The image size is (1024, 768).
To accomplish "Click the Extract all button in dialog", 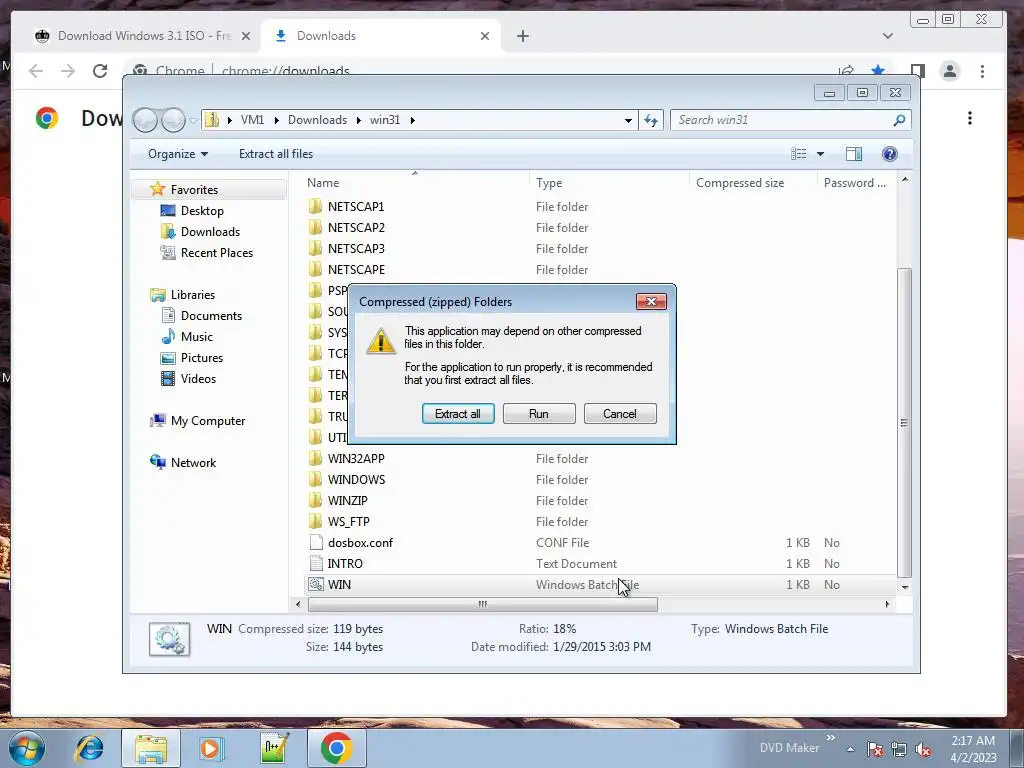I will pyautogui.click(x=458, y=413).
